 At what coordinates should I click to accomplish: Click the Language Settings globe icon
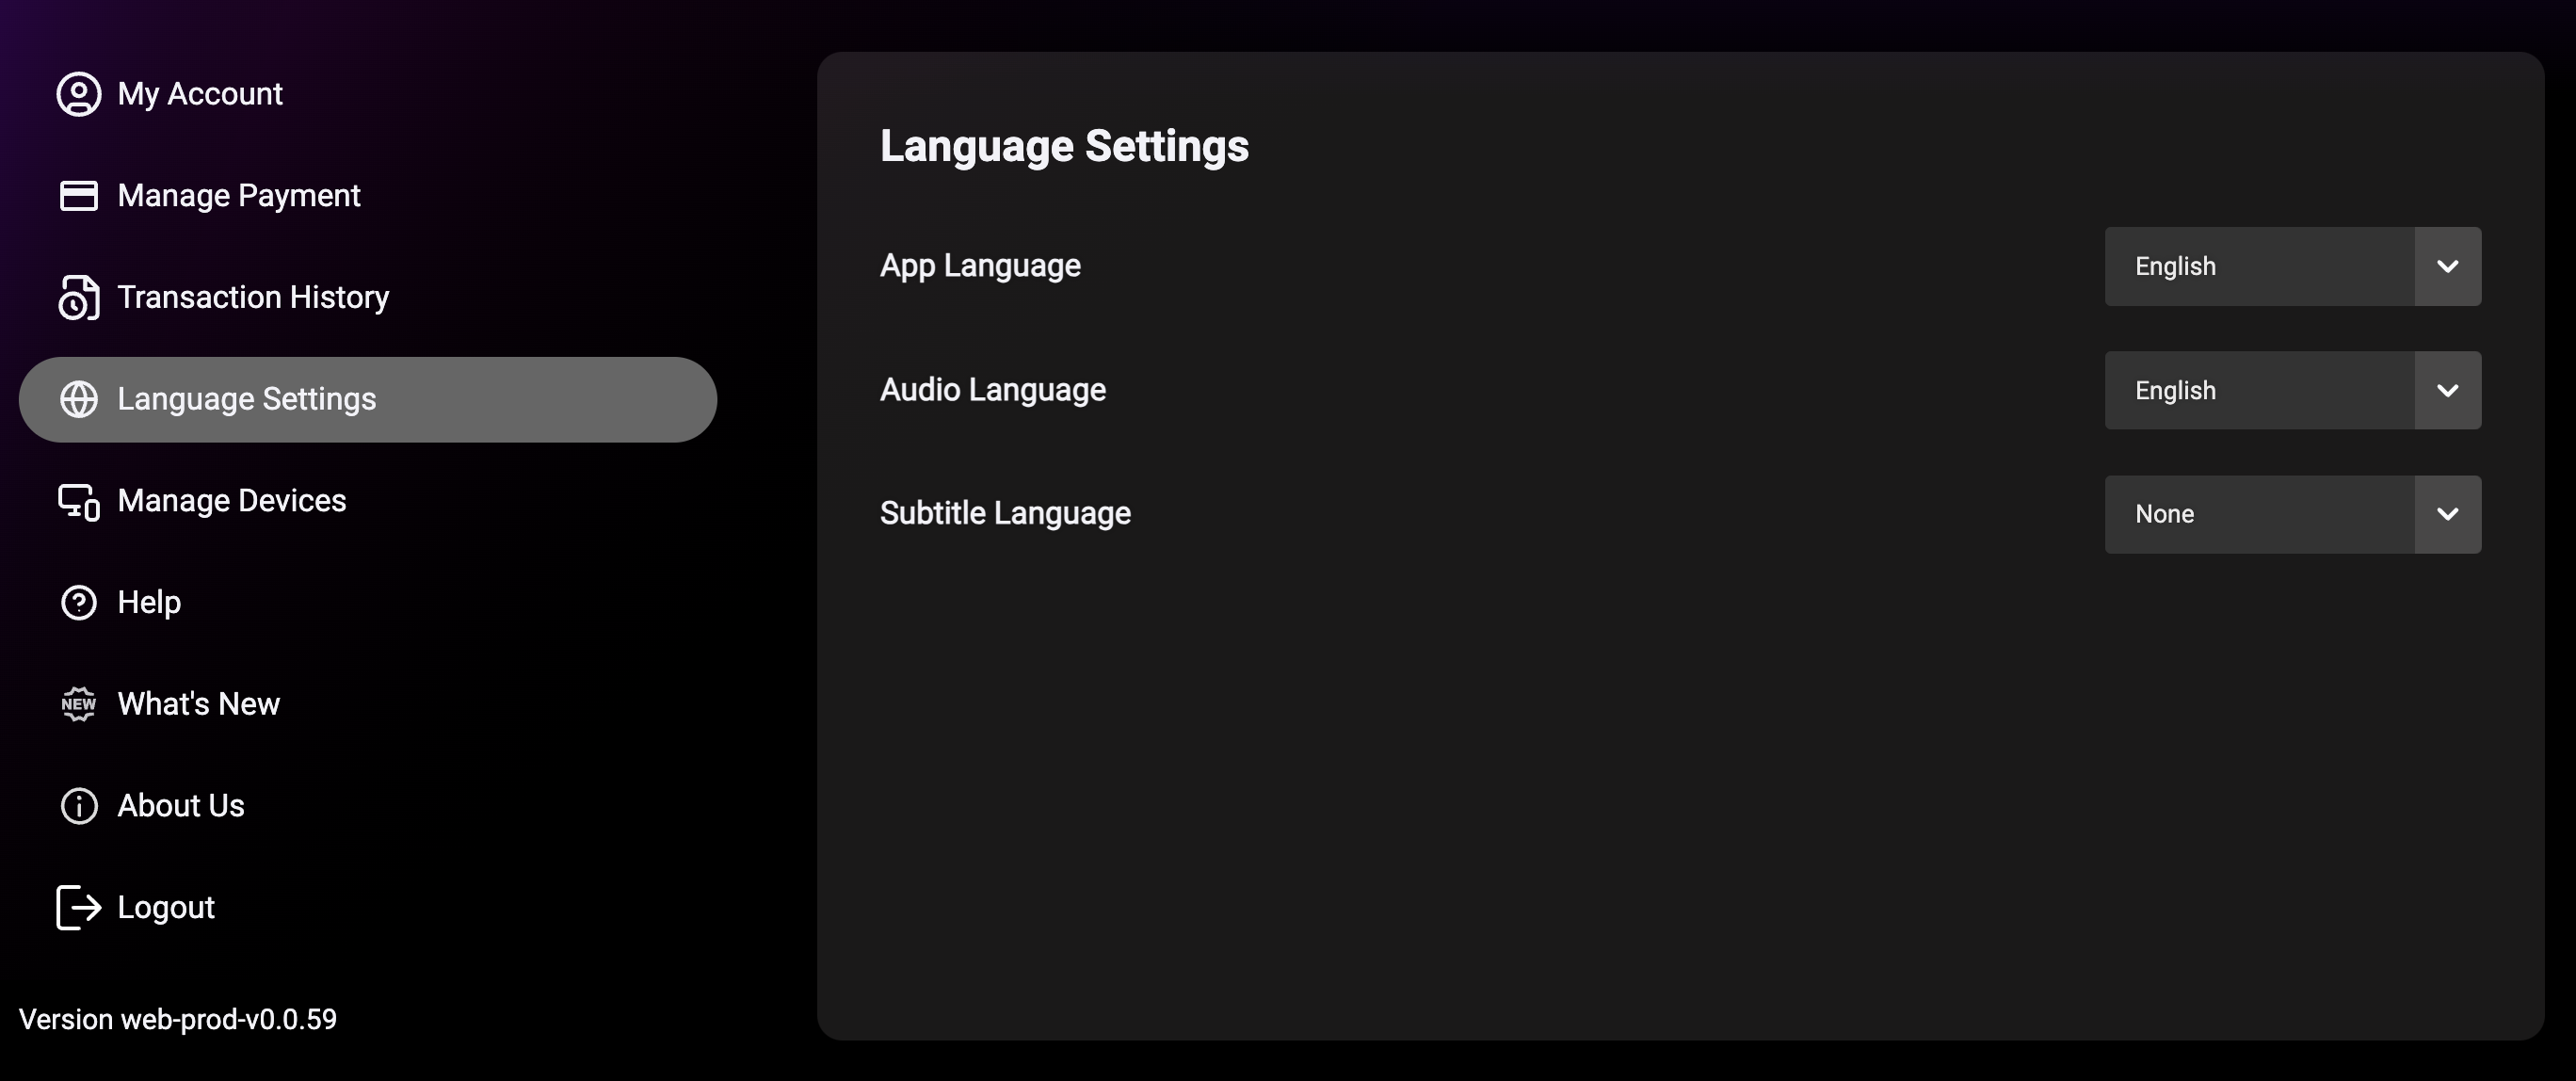pyautogui.click(x=78, y=399)
